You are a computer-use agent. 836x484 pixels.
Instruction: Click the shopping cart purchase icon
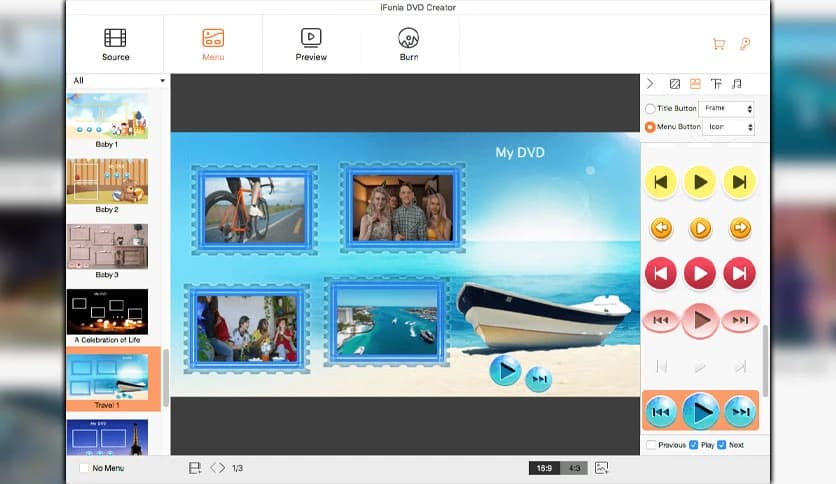pyautogui.click(x=718, y=44)
